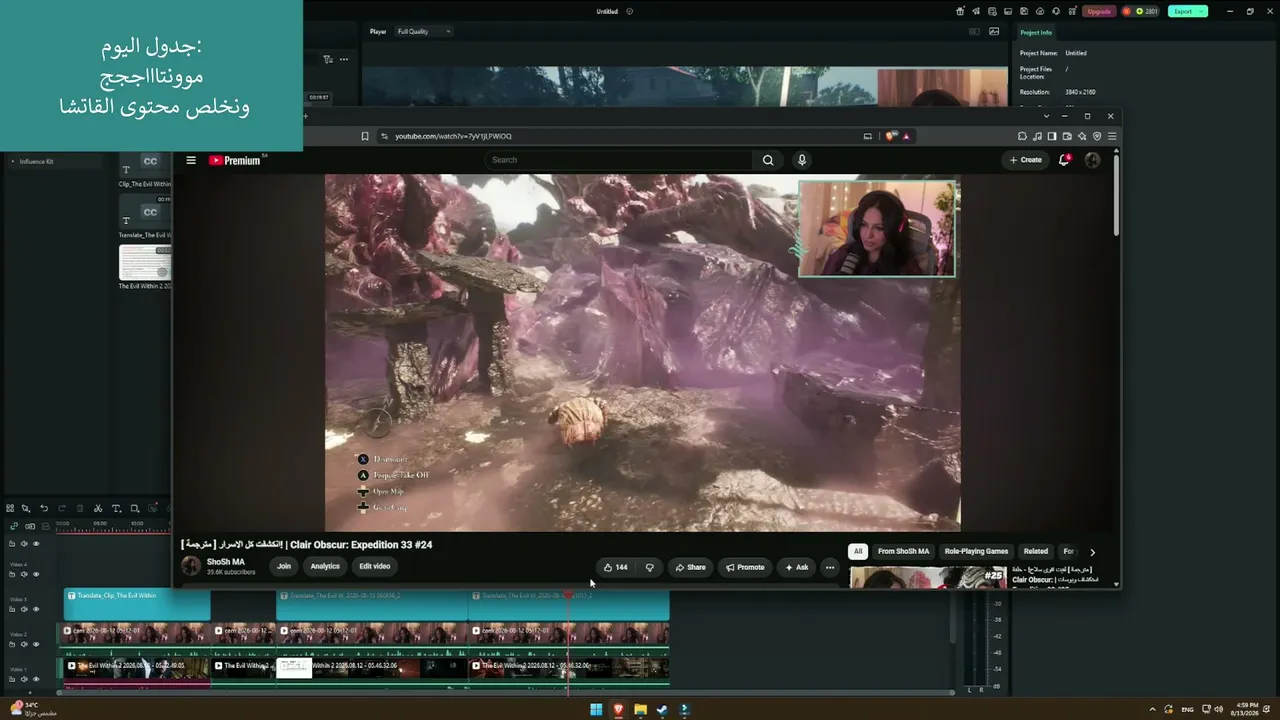
Task: Open the snapshot image icon above the player
Action: (994, 31)
